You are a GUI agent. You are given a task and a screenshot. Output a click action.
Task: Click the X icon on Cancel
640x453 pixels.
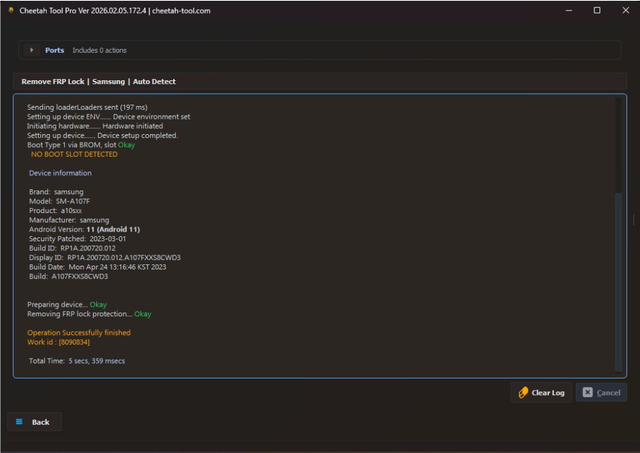[x=587, y=392]
